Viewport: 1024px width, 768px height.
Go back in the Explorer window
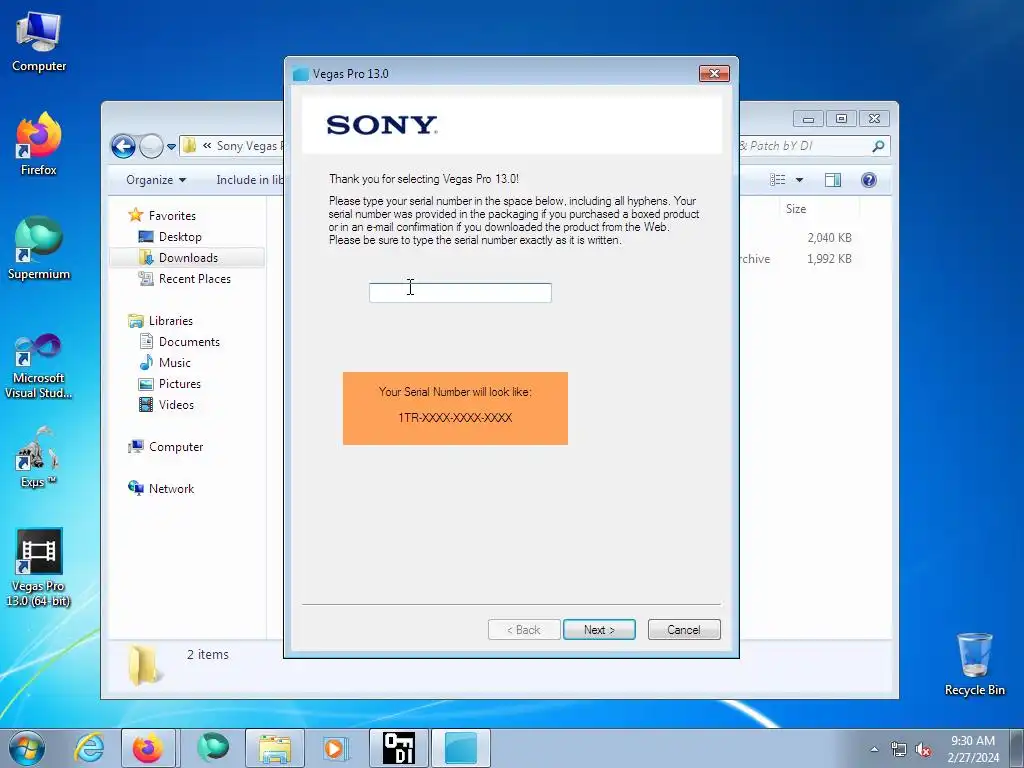(x=123, y=146)
